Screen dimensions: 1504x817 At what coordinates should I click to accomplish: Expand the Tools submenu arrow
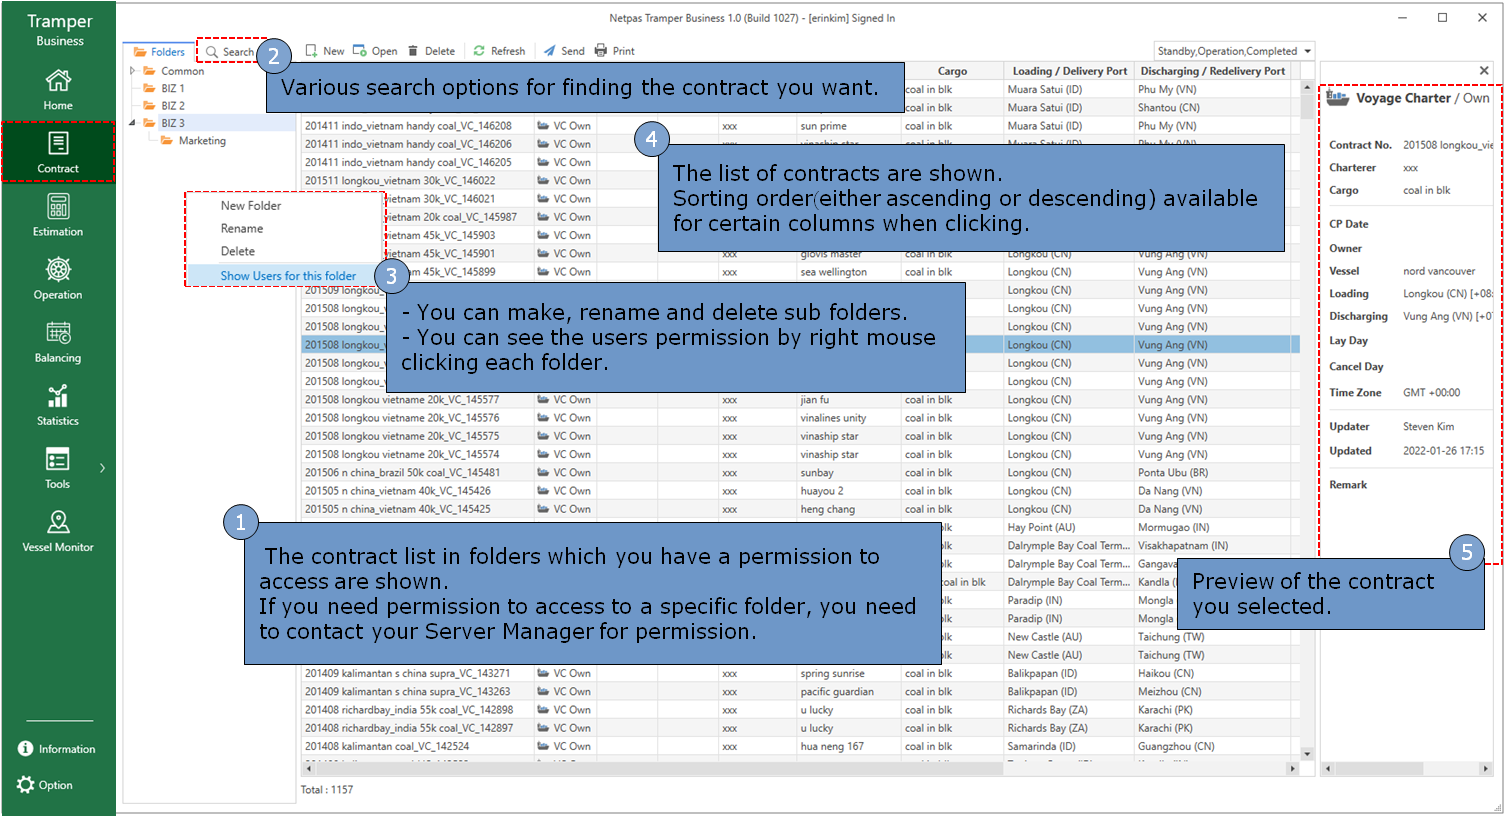(102, 468)
